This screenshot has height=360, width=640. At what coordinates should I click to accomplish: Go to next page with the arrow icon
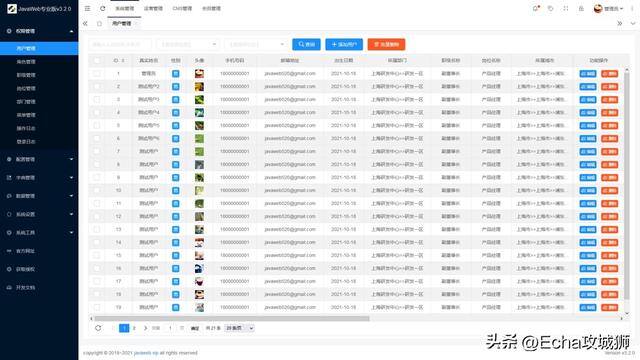click(x=145, y=328)
